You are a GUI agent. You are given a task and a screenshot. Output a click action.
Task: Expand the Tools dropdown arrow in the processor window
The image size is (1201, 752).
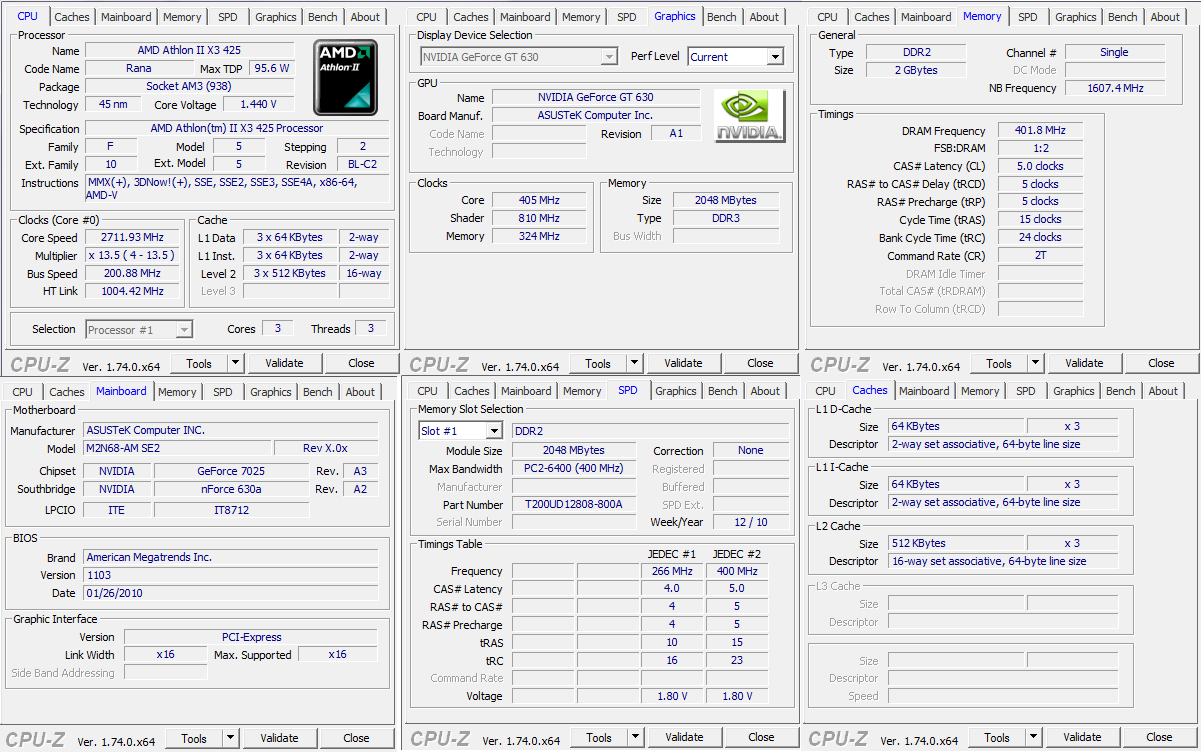[235, 363]
